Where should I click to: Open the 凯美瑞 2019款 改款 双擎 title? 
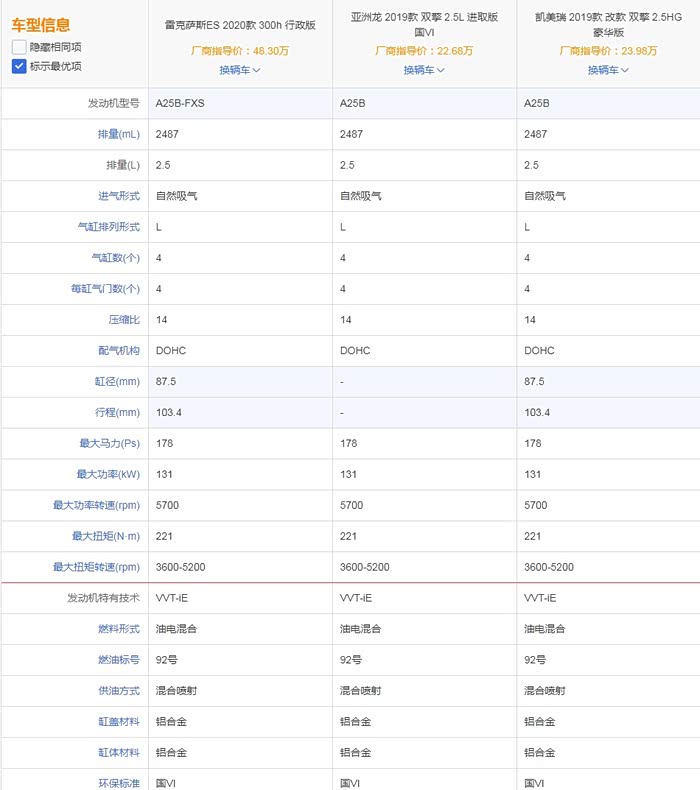tap(608, 25)
